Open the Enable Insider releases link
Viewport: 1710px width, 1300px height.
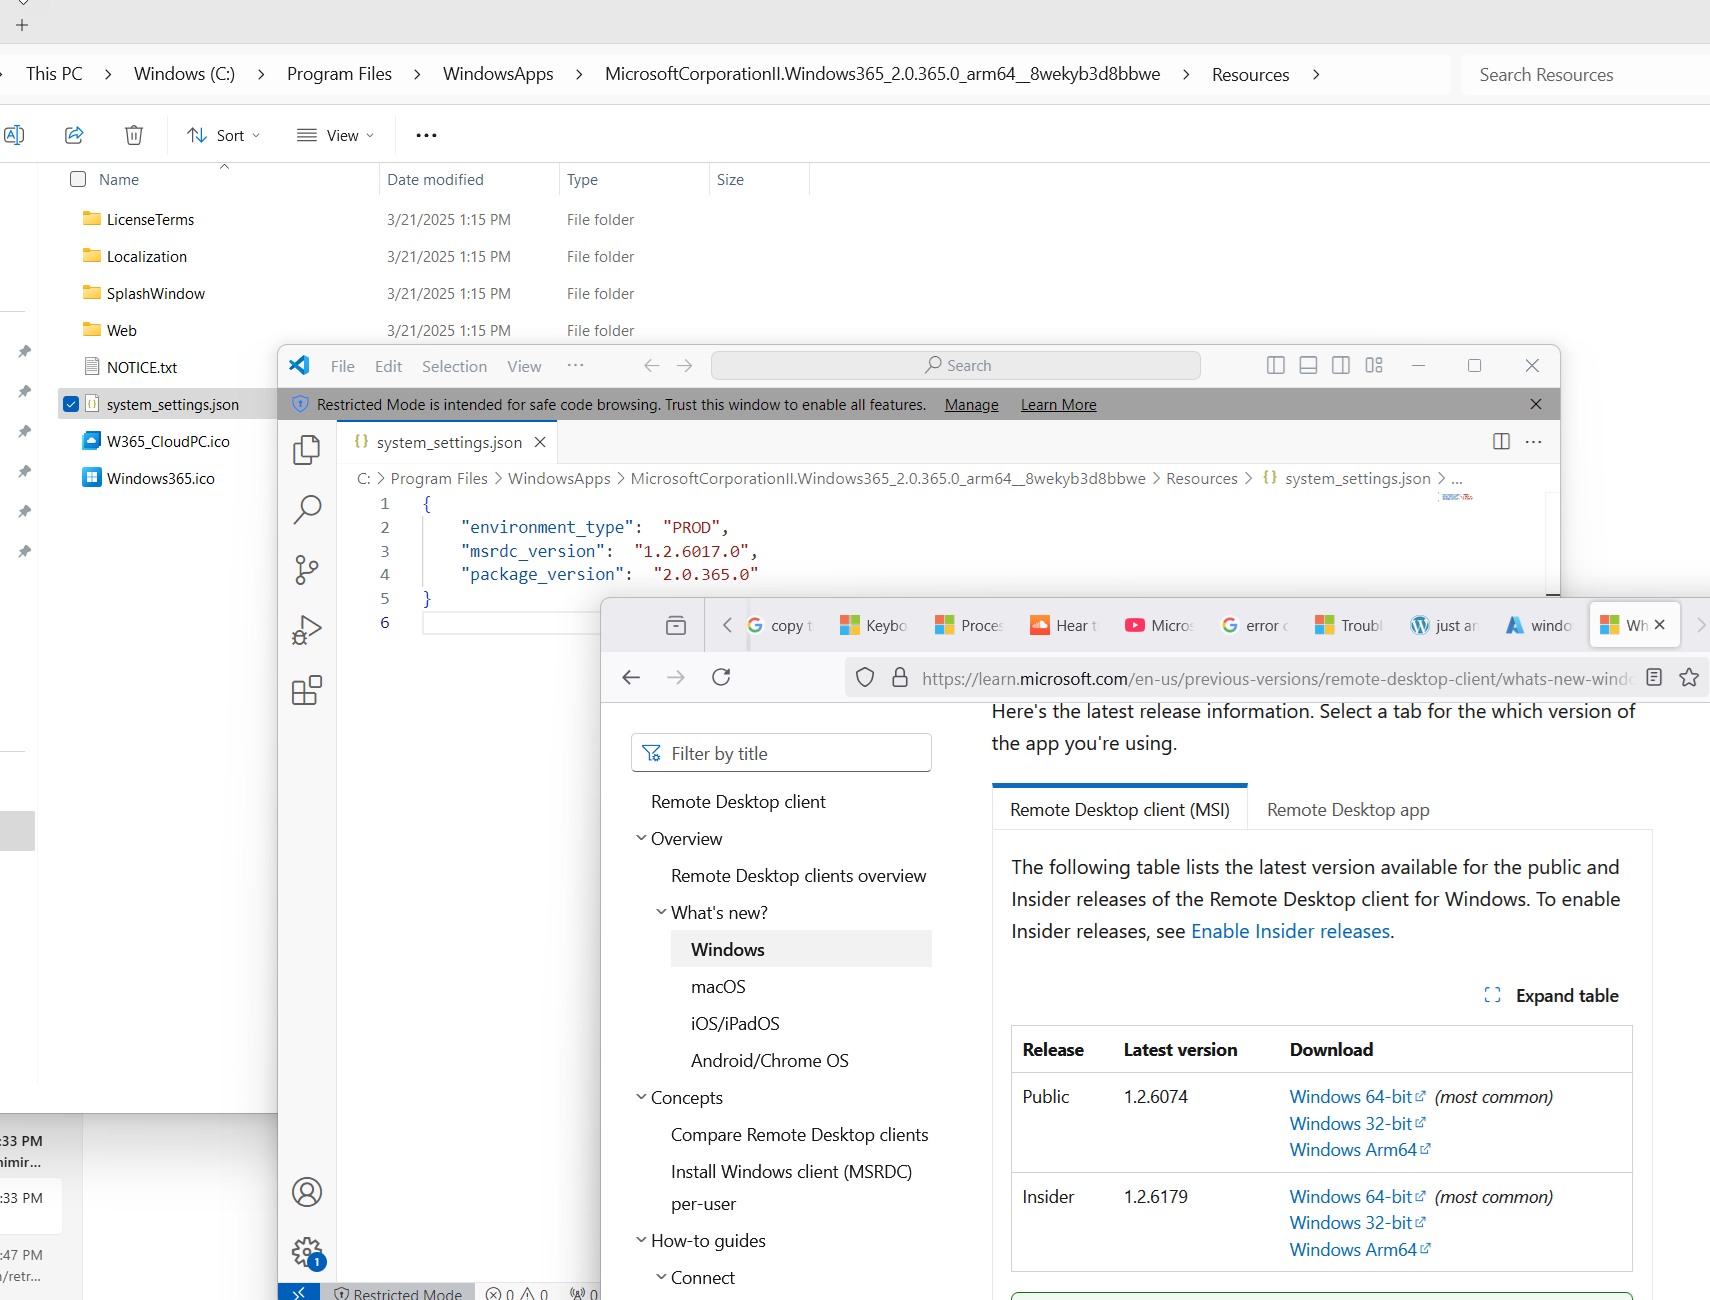pyautogui.click(x=1290, y=931)
